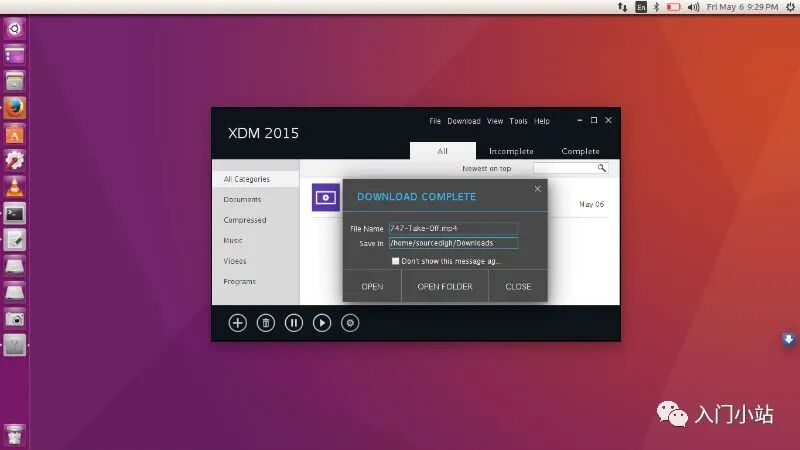Open the system power cog menu
The width and height of the screenshot is (800, 450).
790,7
